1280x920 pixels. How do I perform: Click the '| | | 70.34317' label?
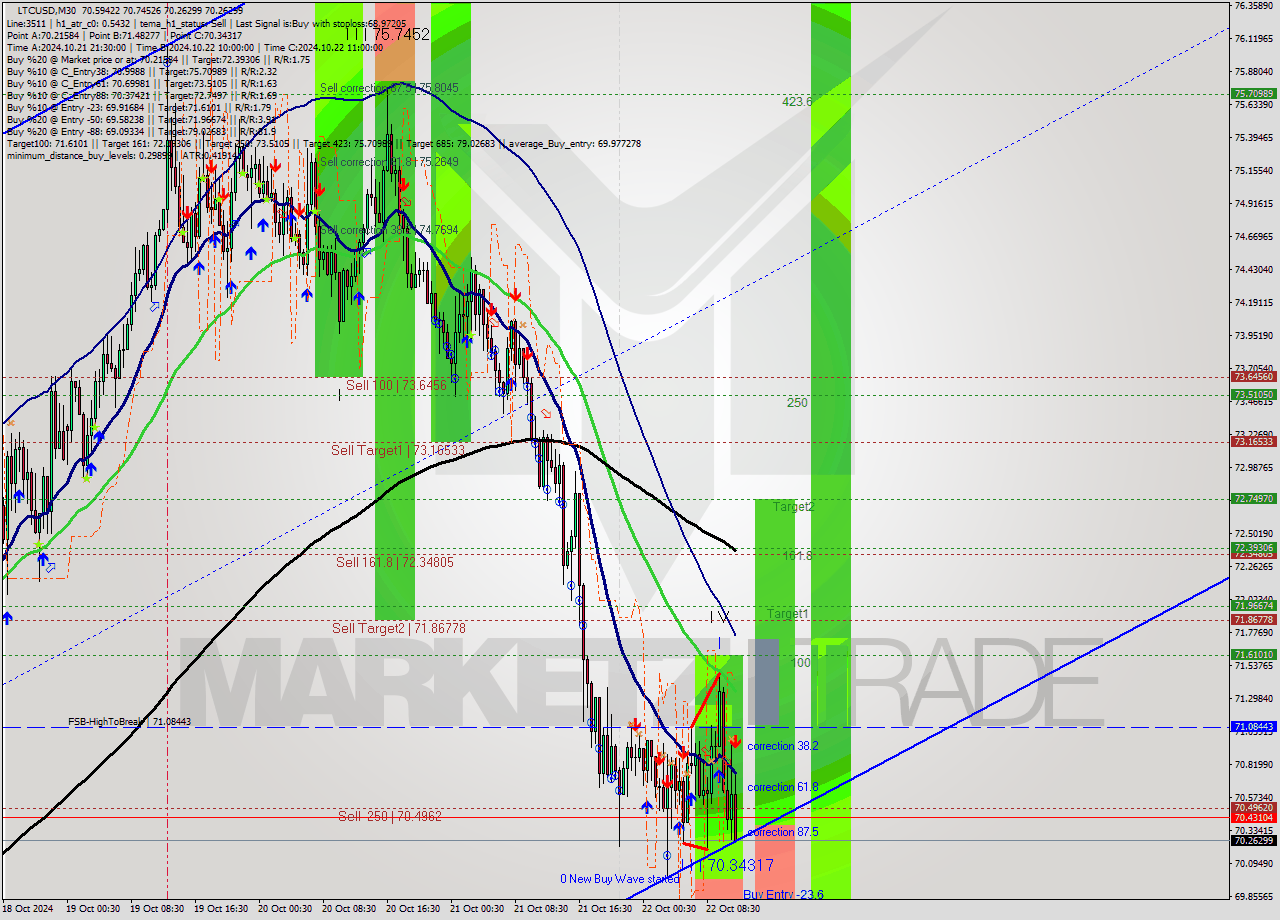click(x=727, y=865)
